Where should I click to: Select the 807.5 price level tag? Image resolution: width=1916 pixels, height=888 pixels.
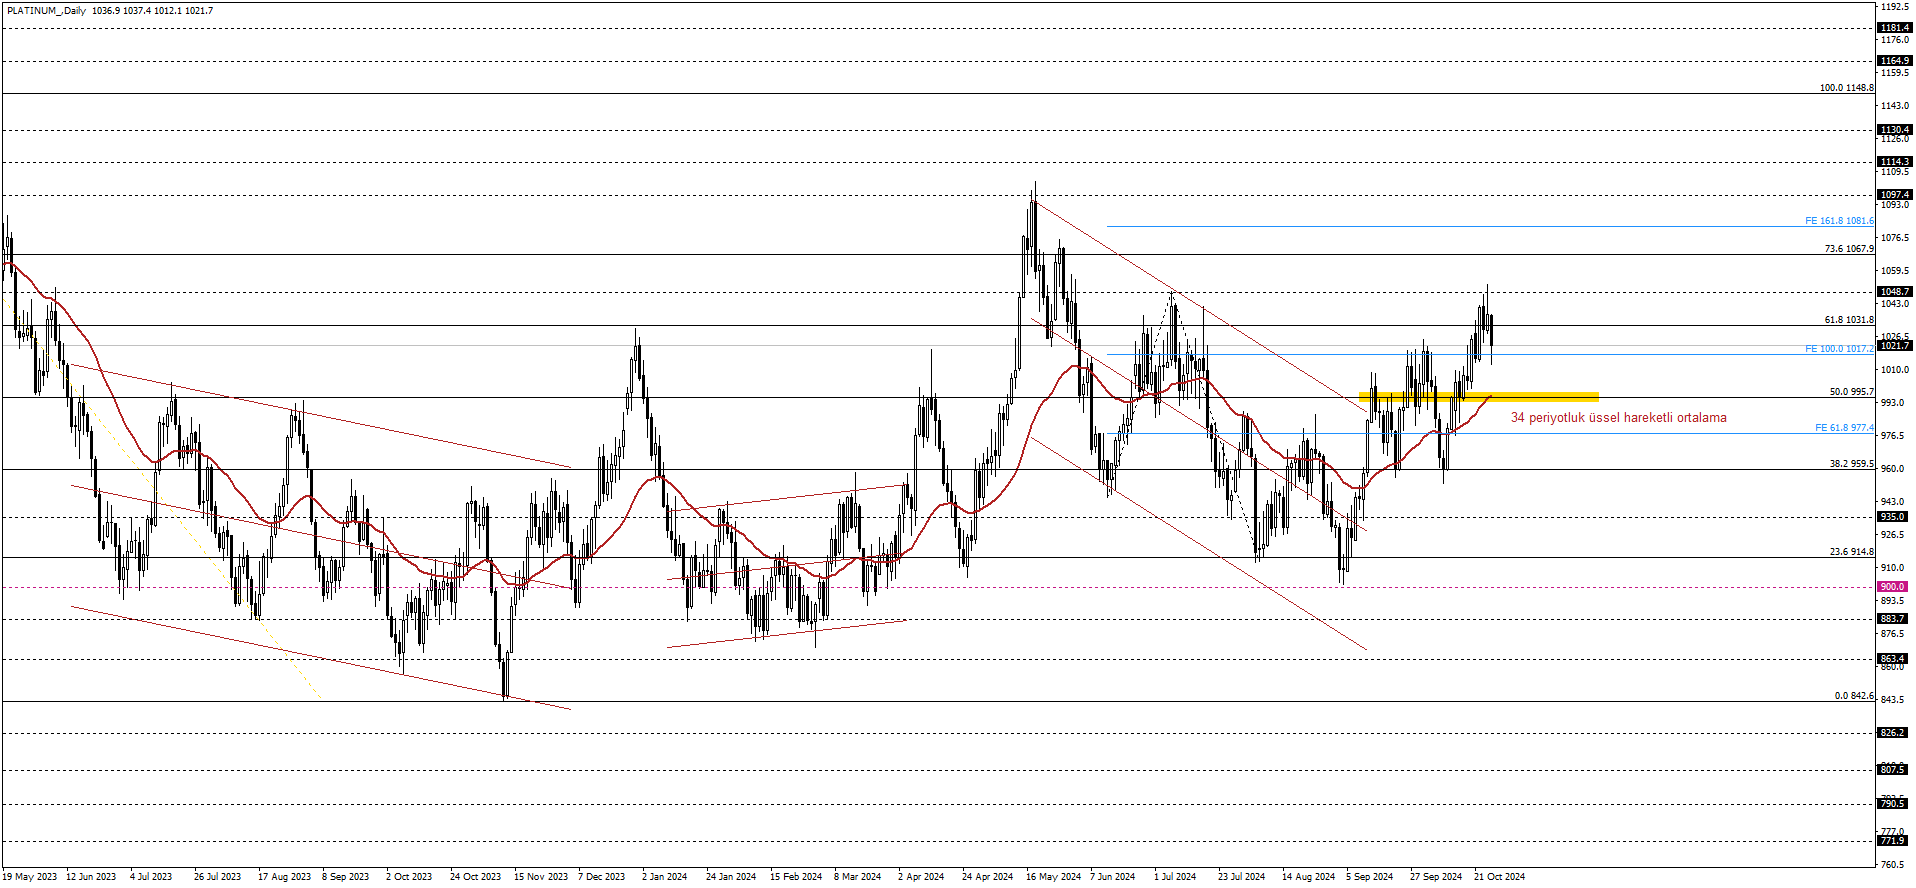1892,770
